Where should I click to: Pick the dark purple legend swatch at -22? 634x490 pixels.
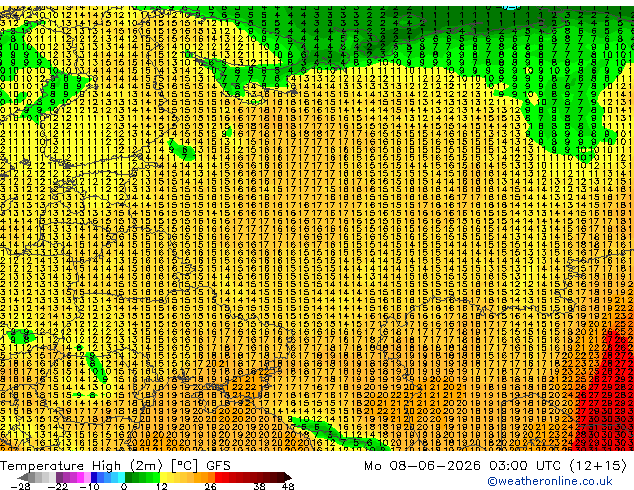click(59, 477)
